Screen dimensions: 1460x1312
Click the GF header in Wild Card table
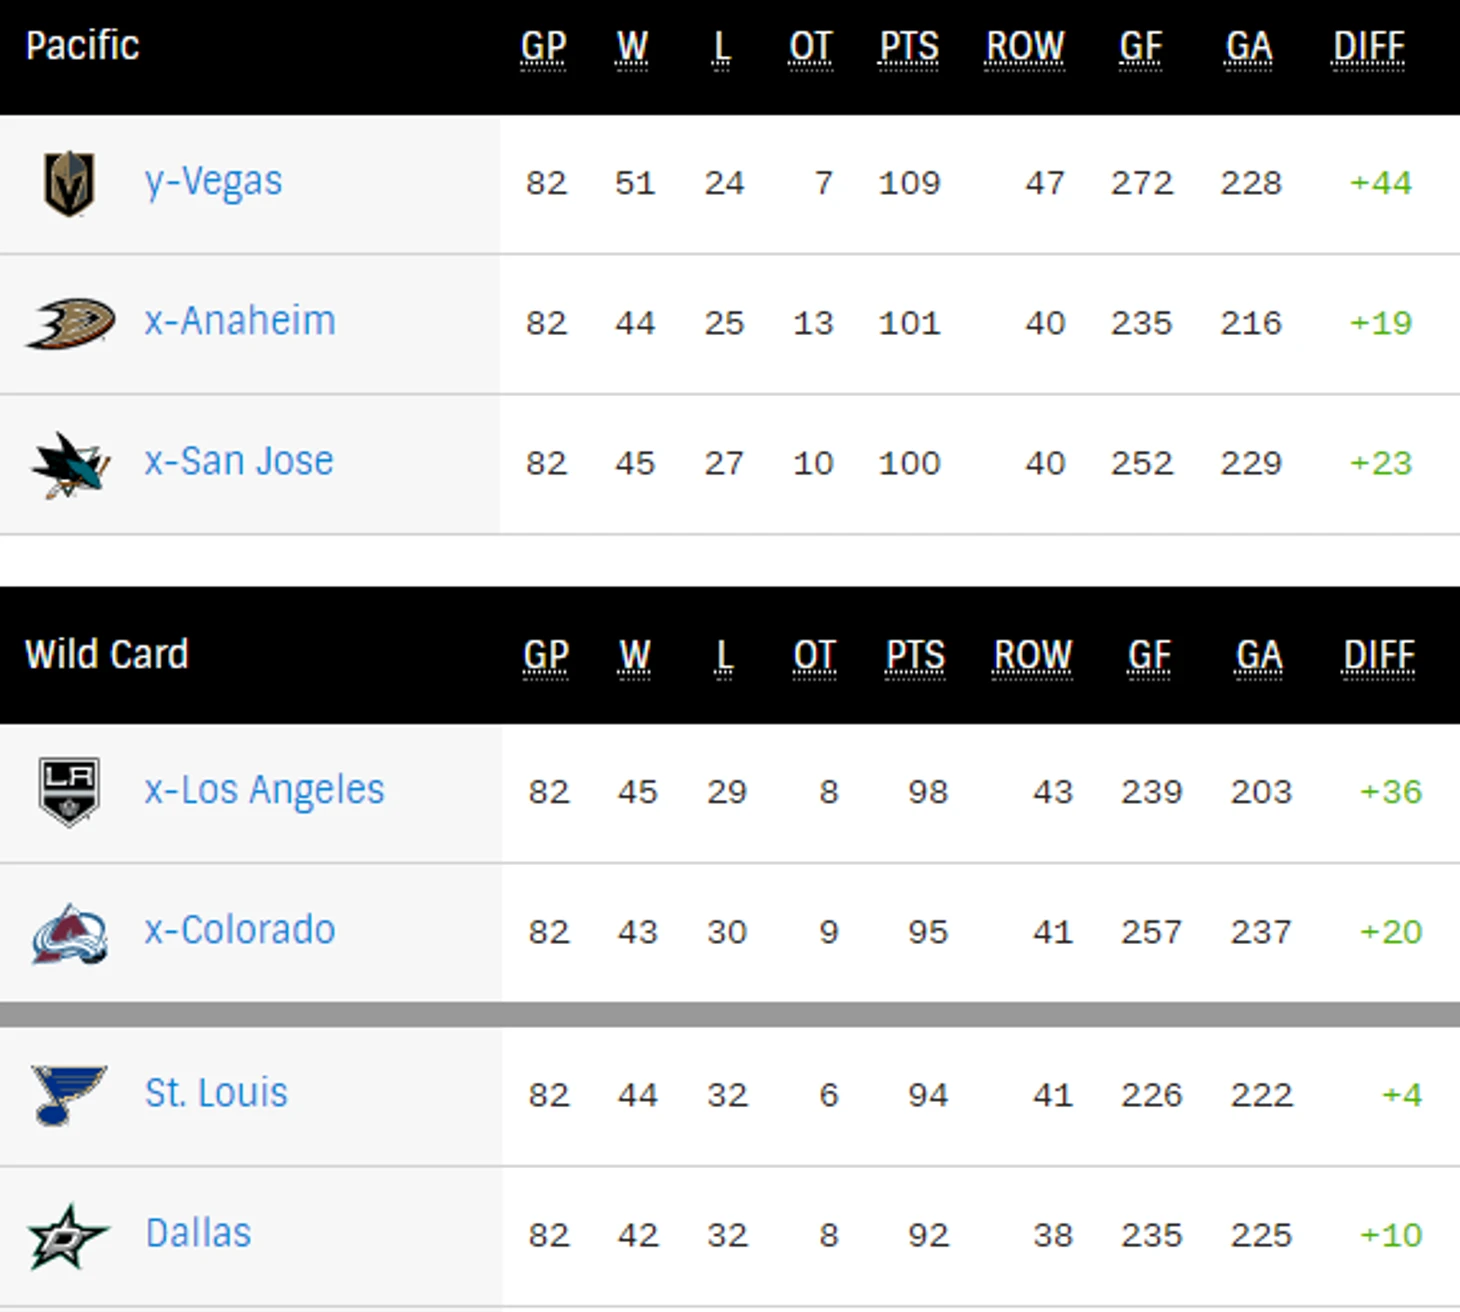pos(1149,656)
